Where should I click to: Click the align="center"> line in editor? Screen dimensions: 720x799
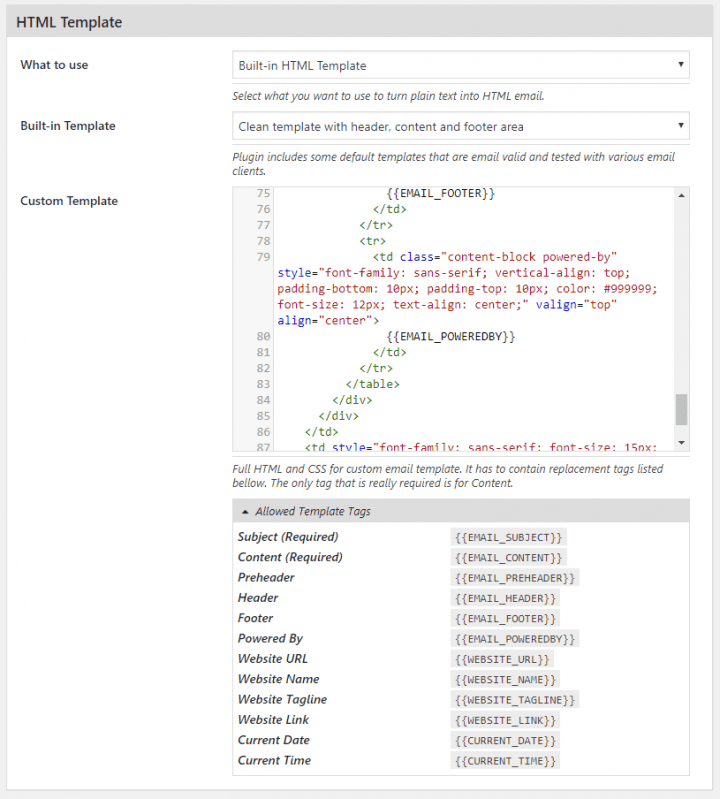click(x=328, y=321)
